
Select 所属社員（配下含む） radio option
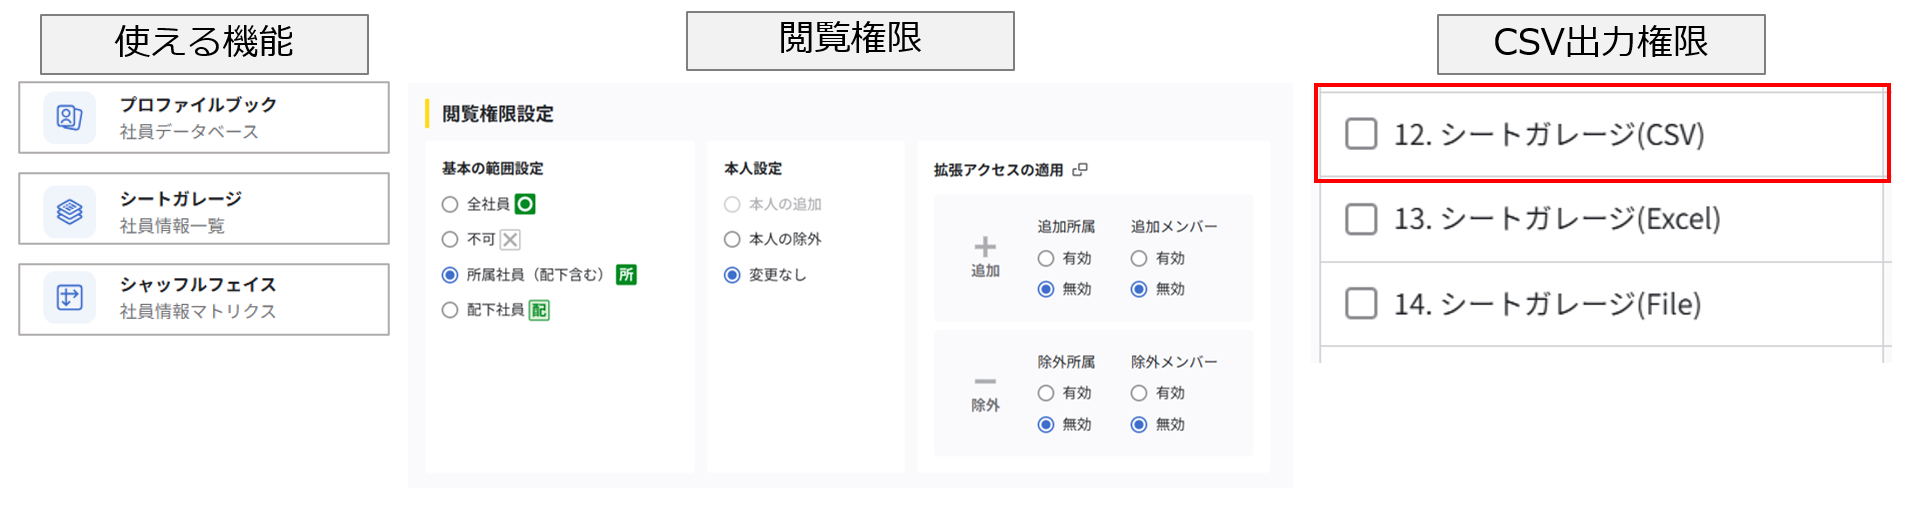tap(450, 275)
